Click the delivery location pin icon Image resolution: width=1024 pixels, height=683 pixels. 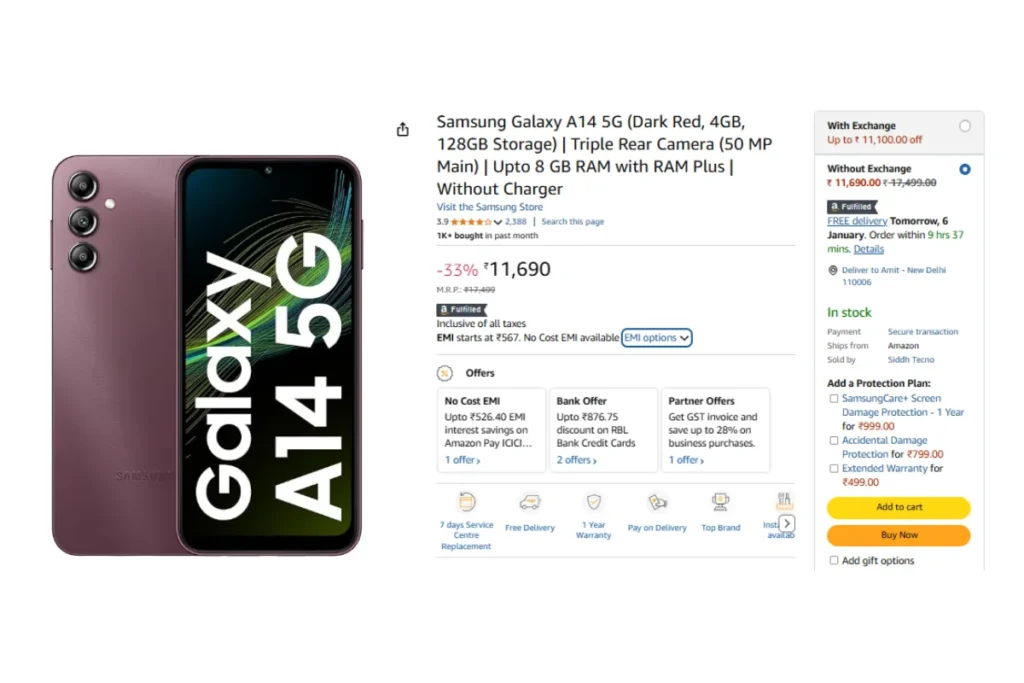click(x=833, y=270)
